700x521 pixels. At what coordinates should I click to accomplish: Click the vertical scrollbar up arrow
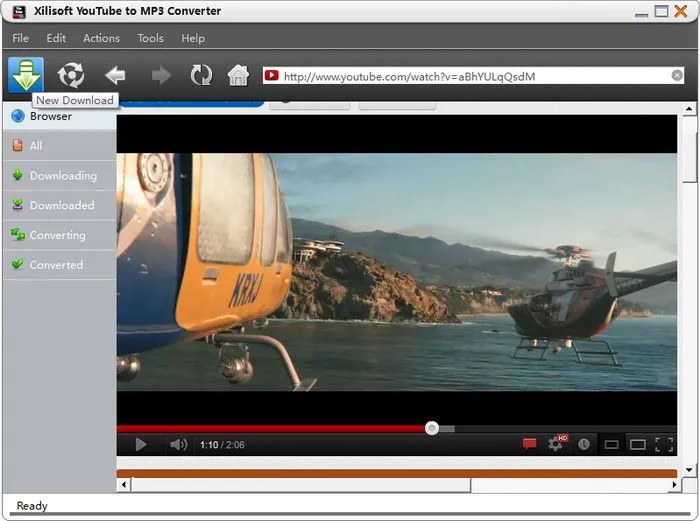(689, 108)
